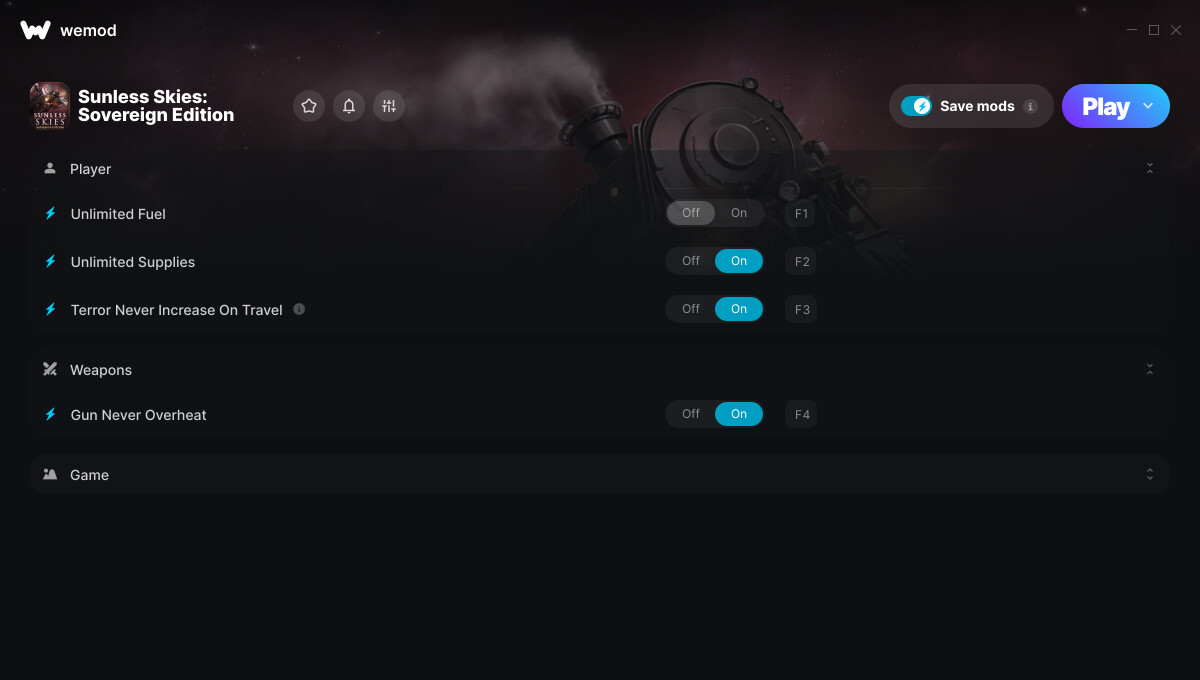Viewport: 1200px width, 680px height.
Task: Switch Unlimited Supplies to Off
Action: [691, 261]
